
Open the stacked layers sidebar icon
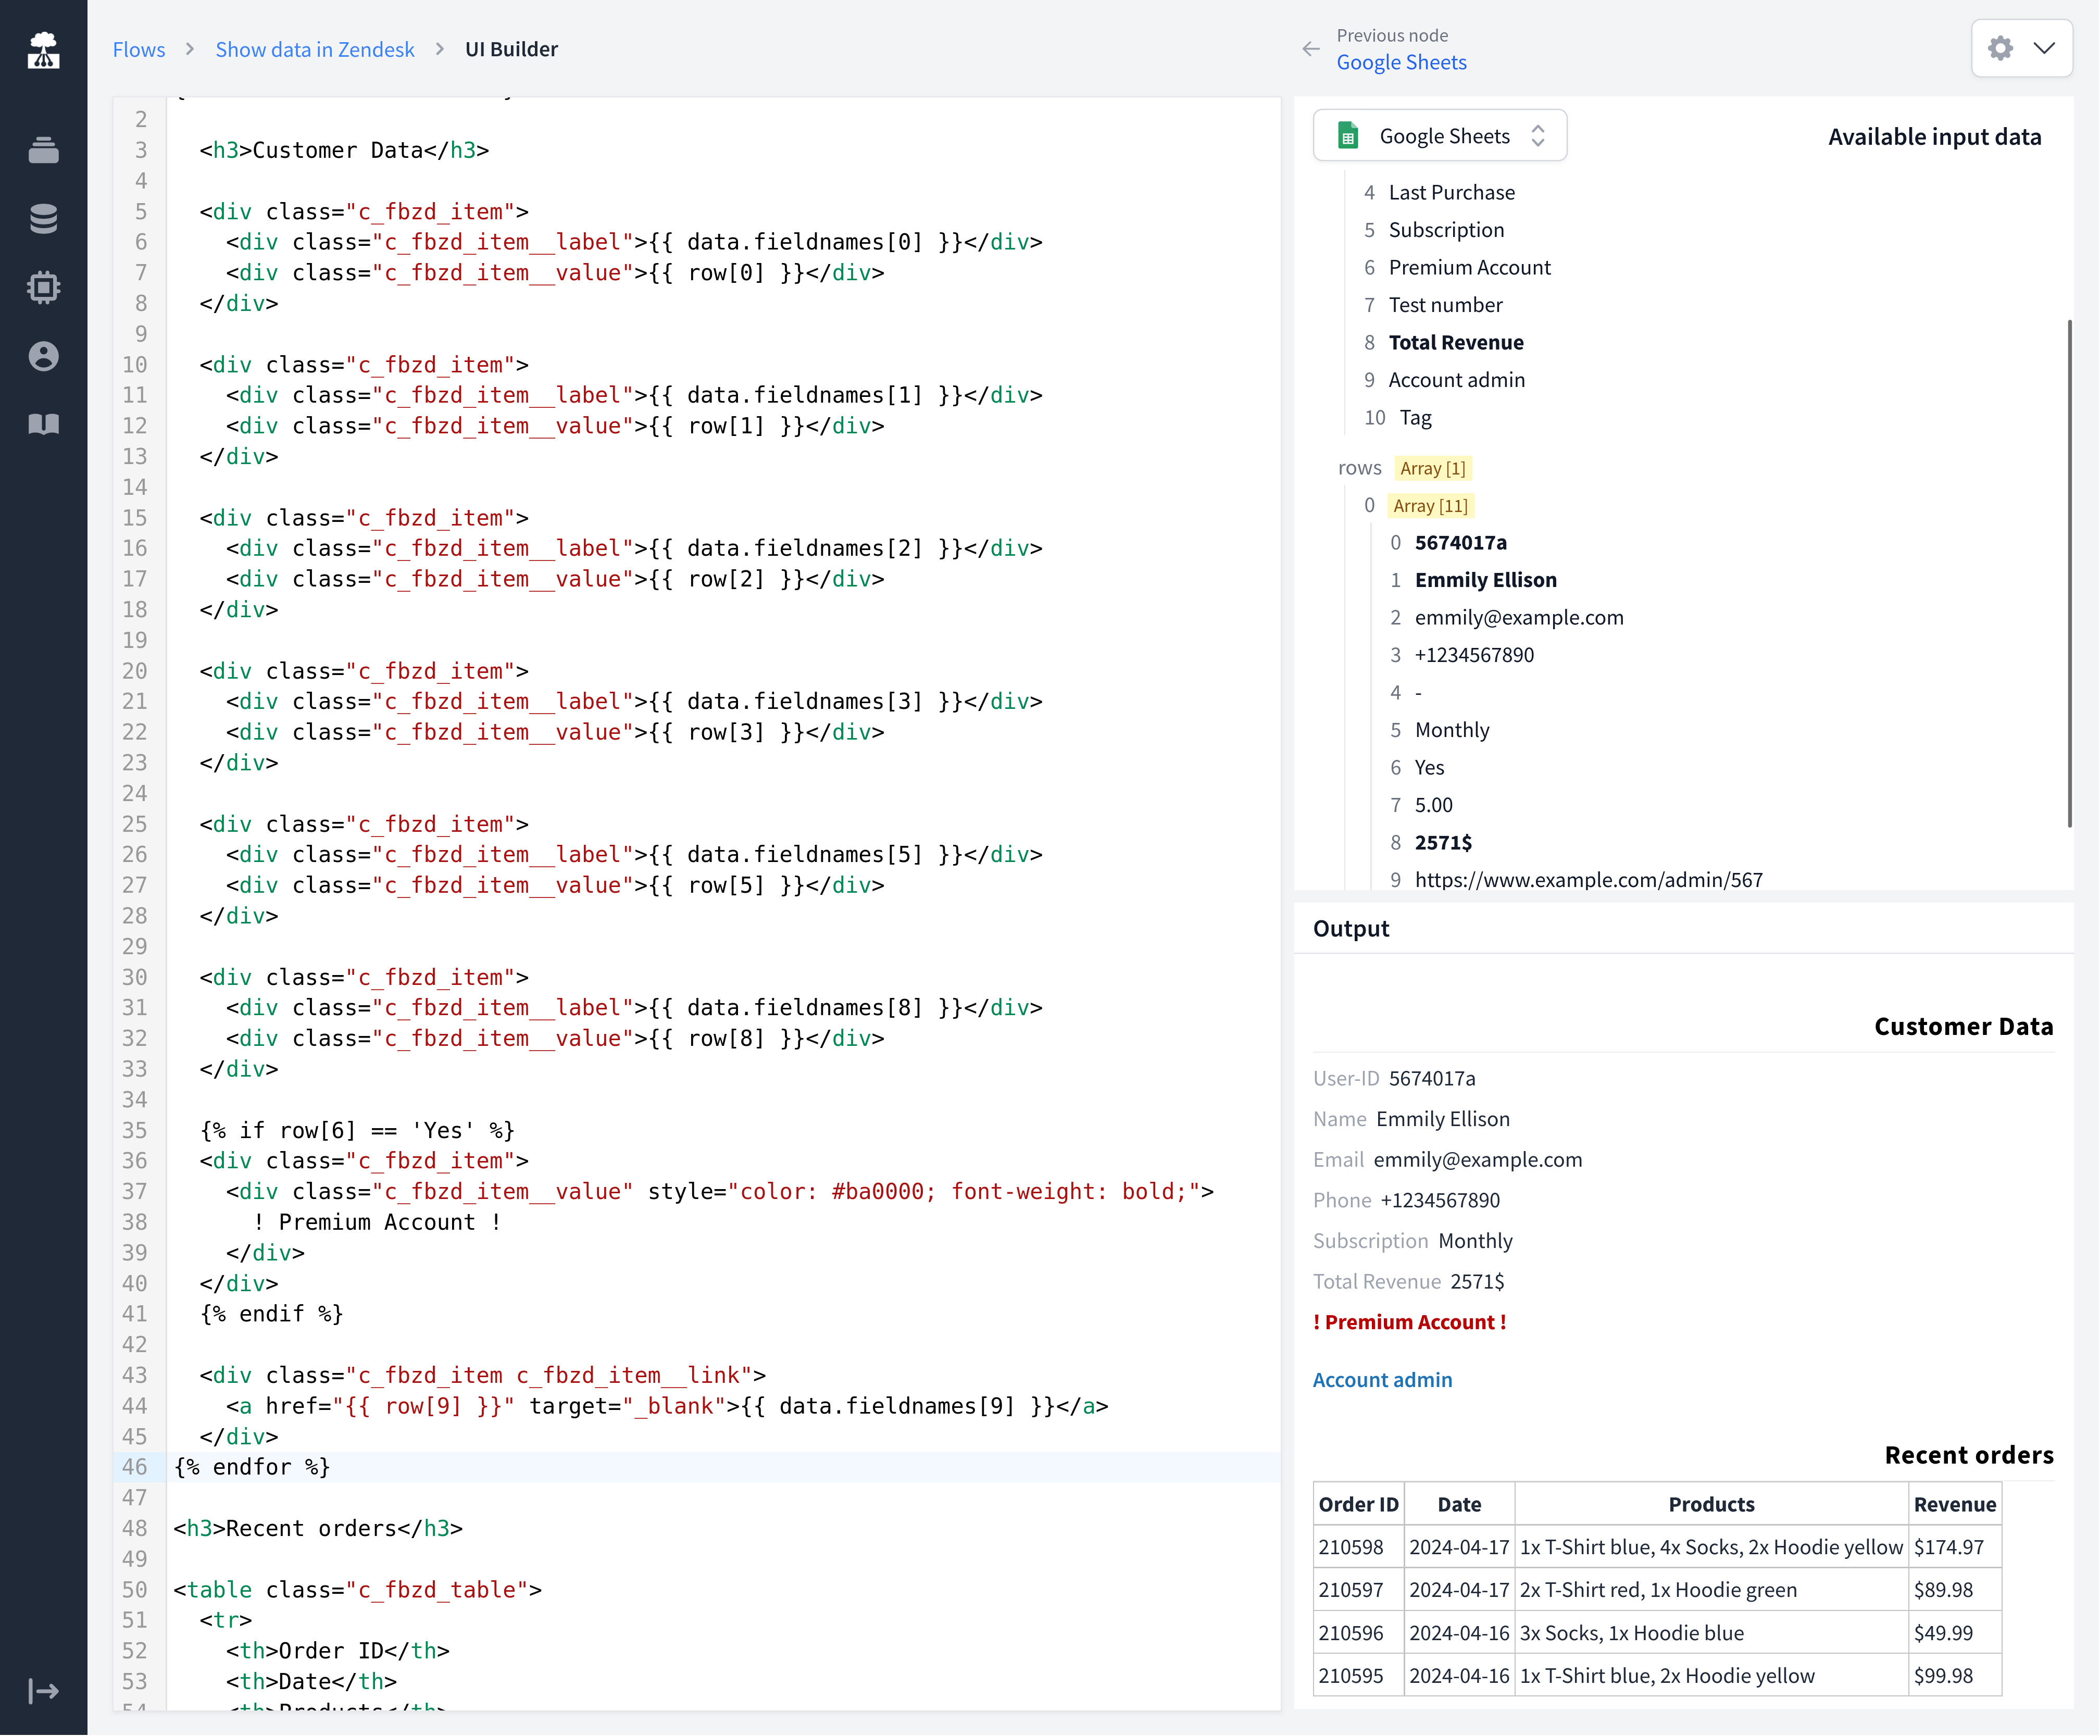43,150
